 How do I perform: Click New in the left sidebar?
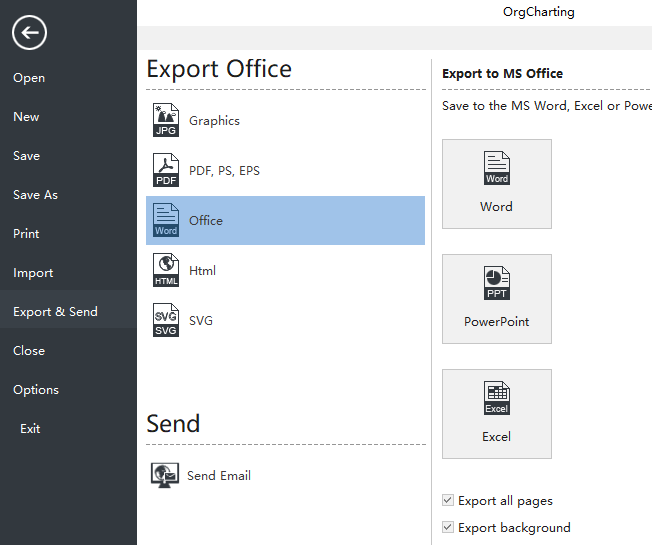point(27,117)
